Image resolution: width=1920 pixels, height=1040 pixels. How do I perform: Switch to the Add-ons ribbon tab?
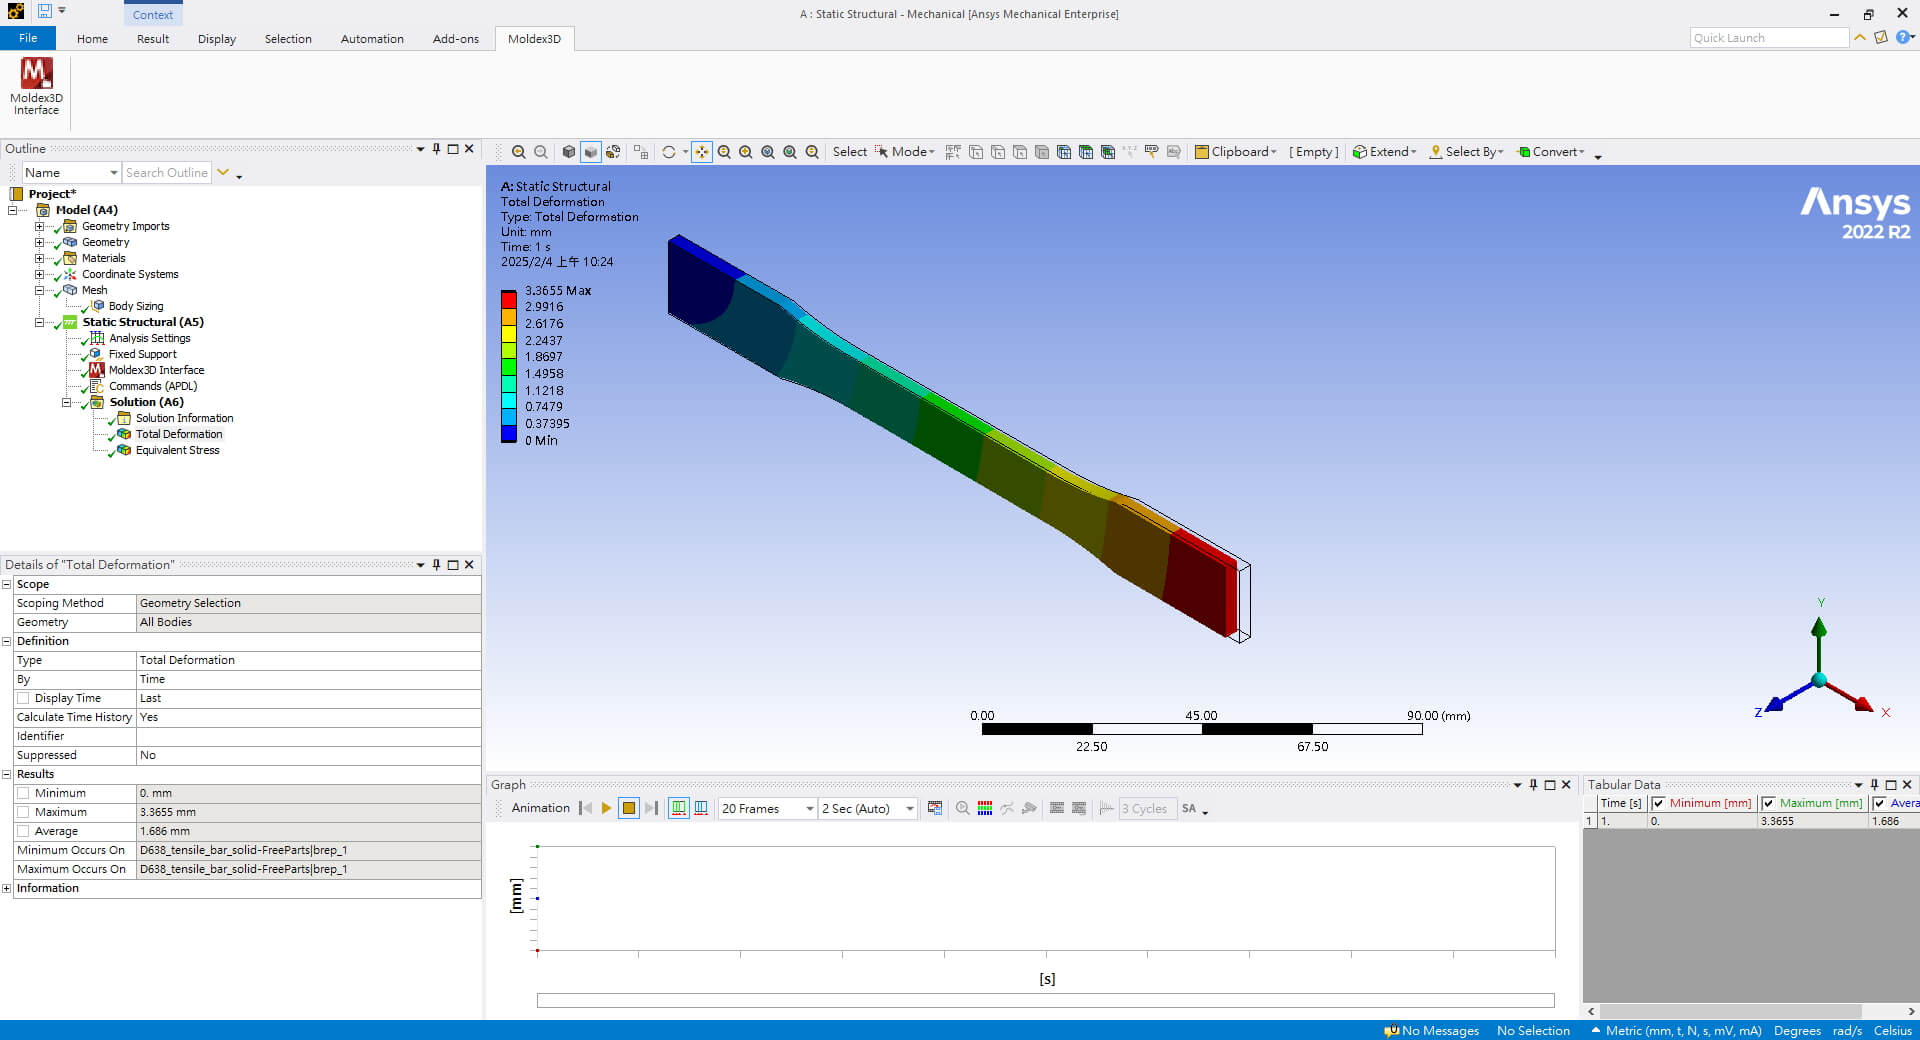(x=455, y=39)
